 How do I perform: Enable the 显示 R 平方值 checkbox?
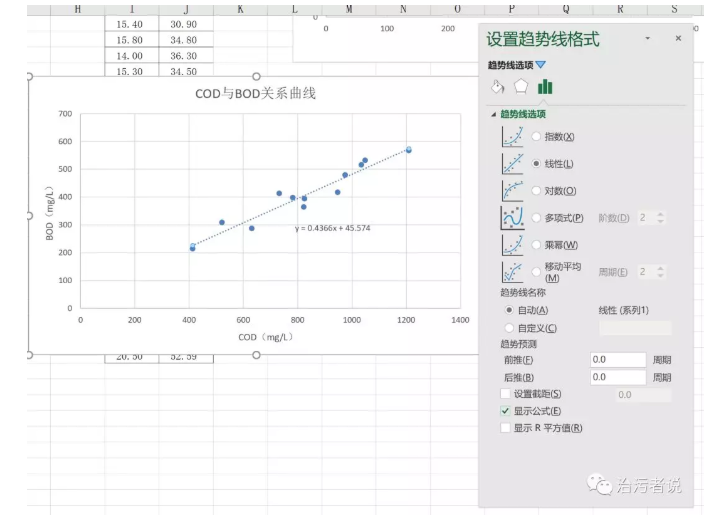[506, 428]
